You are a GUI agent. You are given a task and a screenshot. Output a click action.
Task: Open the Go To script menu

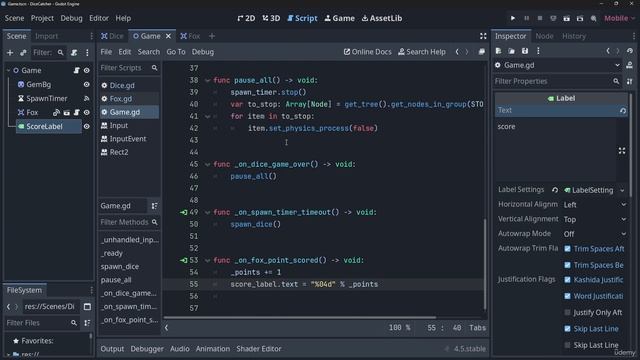coord(176,52)
